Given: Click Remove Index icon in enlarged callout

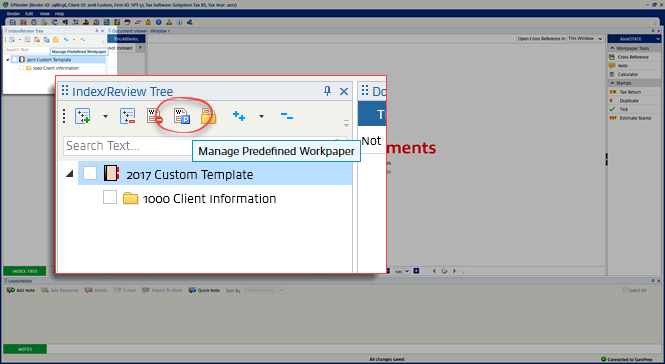Looking at the screenshot, I should (x=127, y=116).
